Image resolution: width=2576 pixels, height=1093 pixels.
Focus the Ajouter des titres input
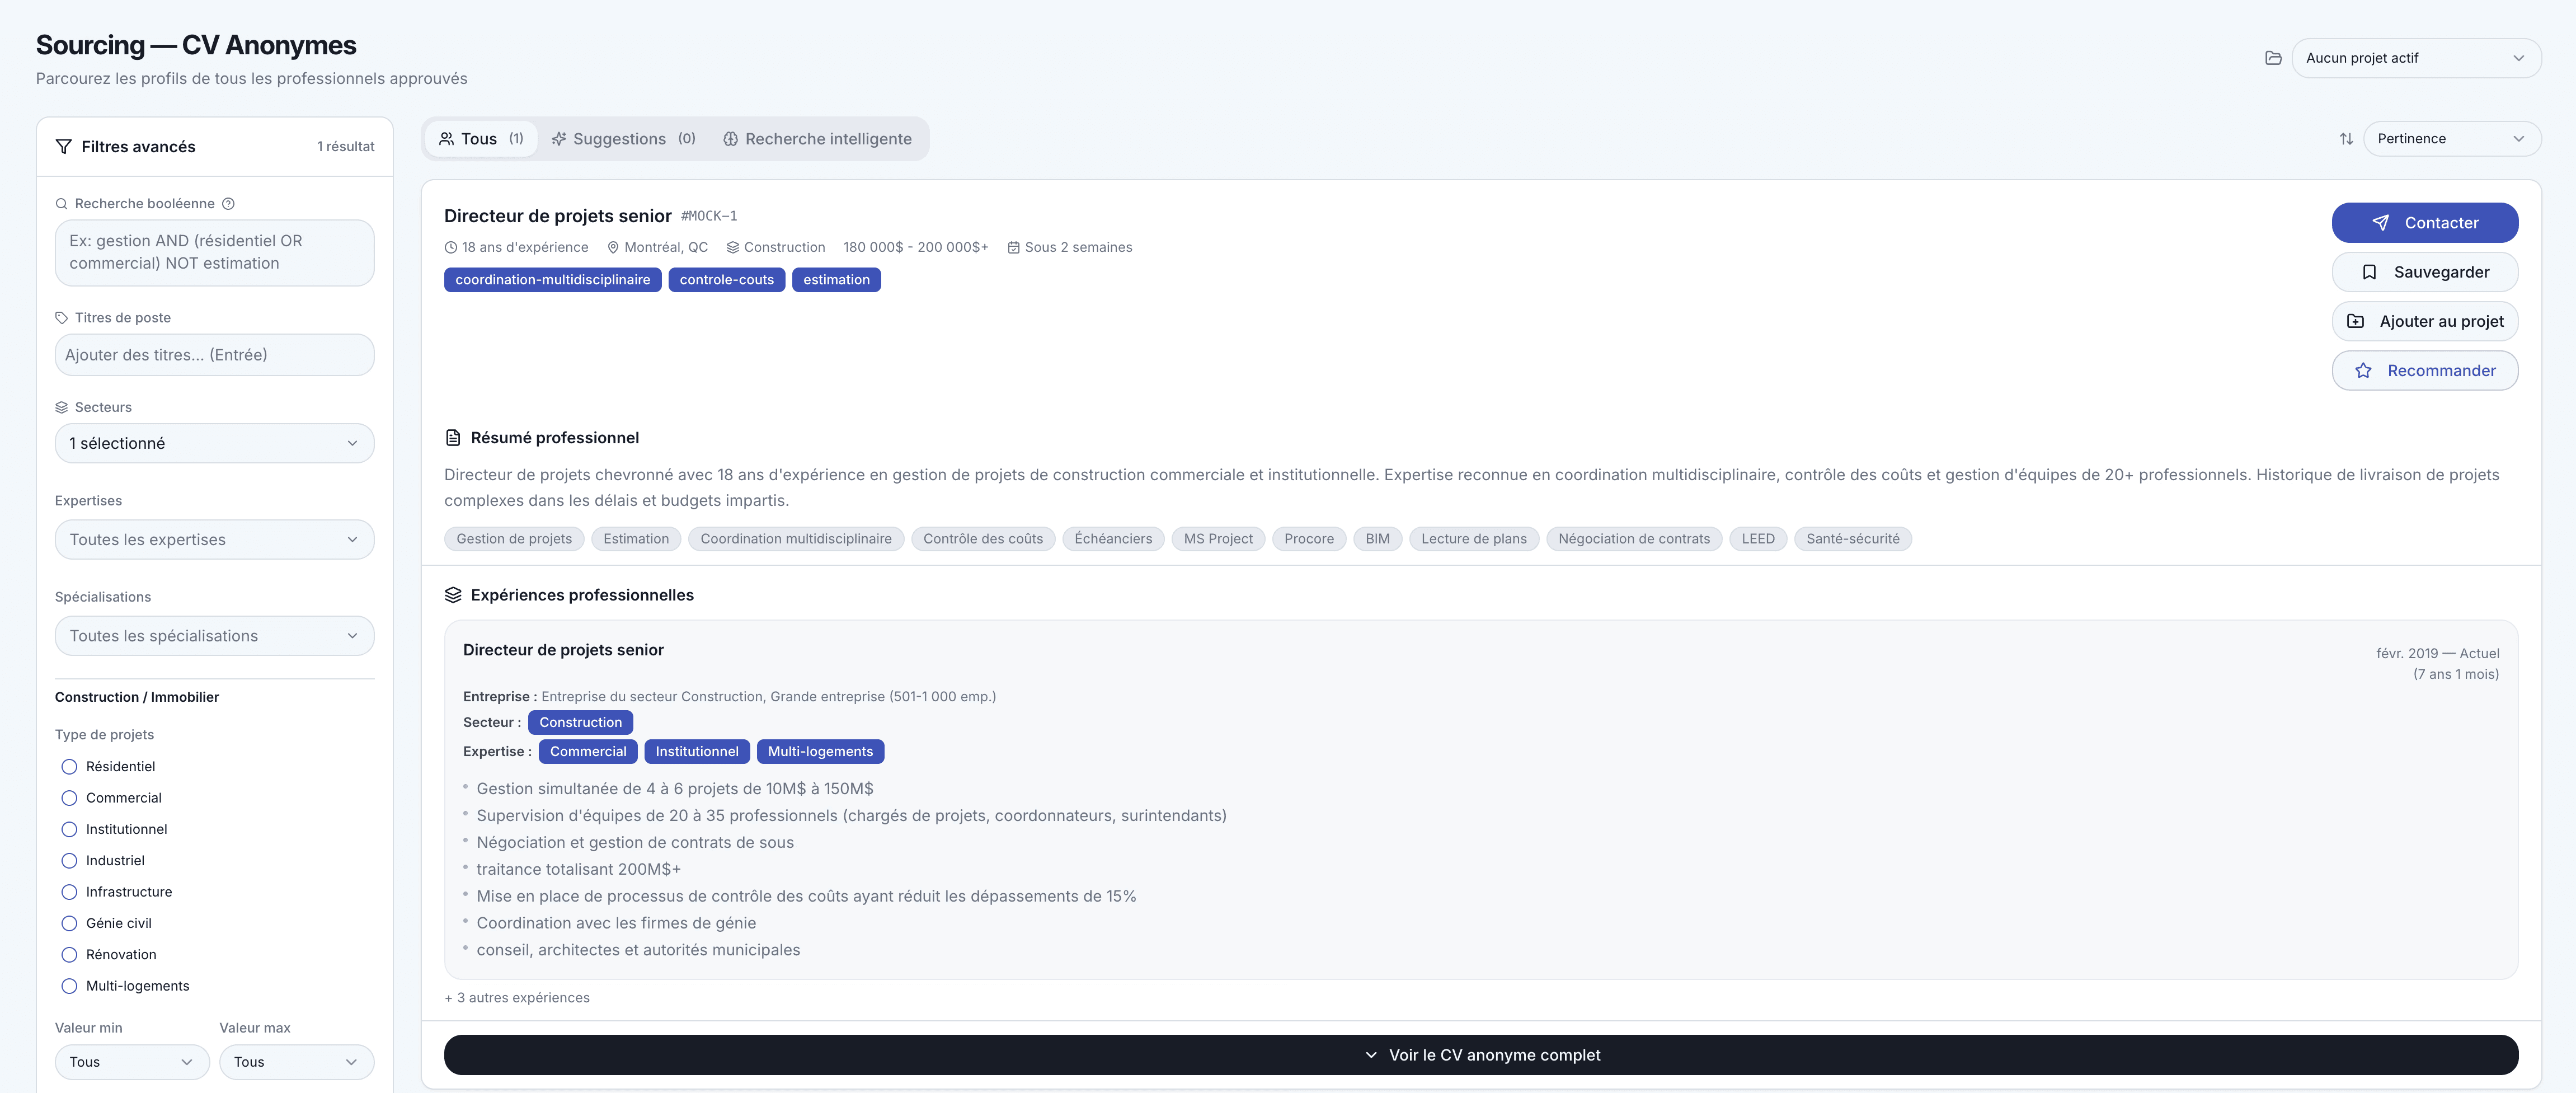(x=214, y=355)
